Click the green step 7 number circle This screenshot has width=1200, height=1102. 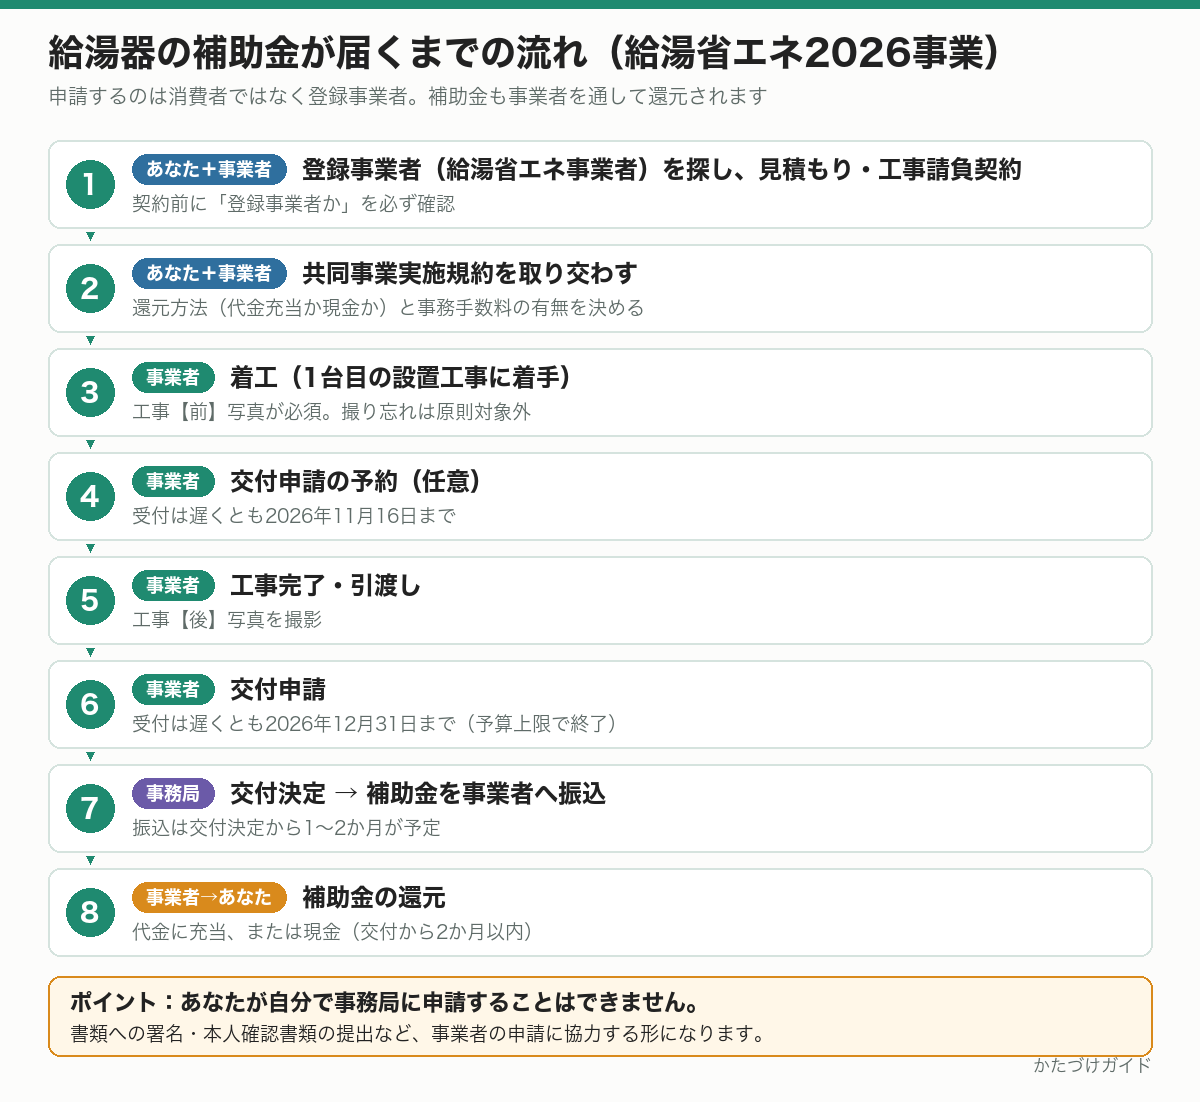pos(90,809)
